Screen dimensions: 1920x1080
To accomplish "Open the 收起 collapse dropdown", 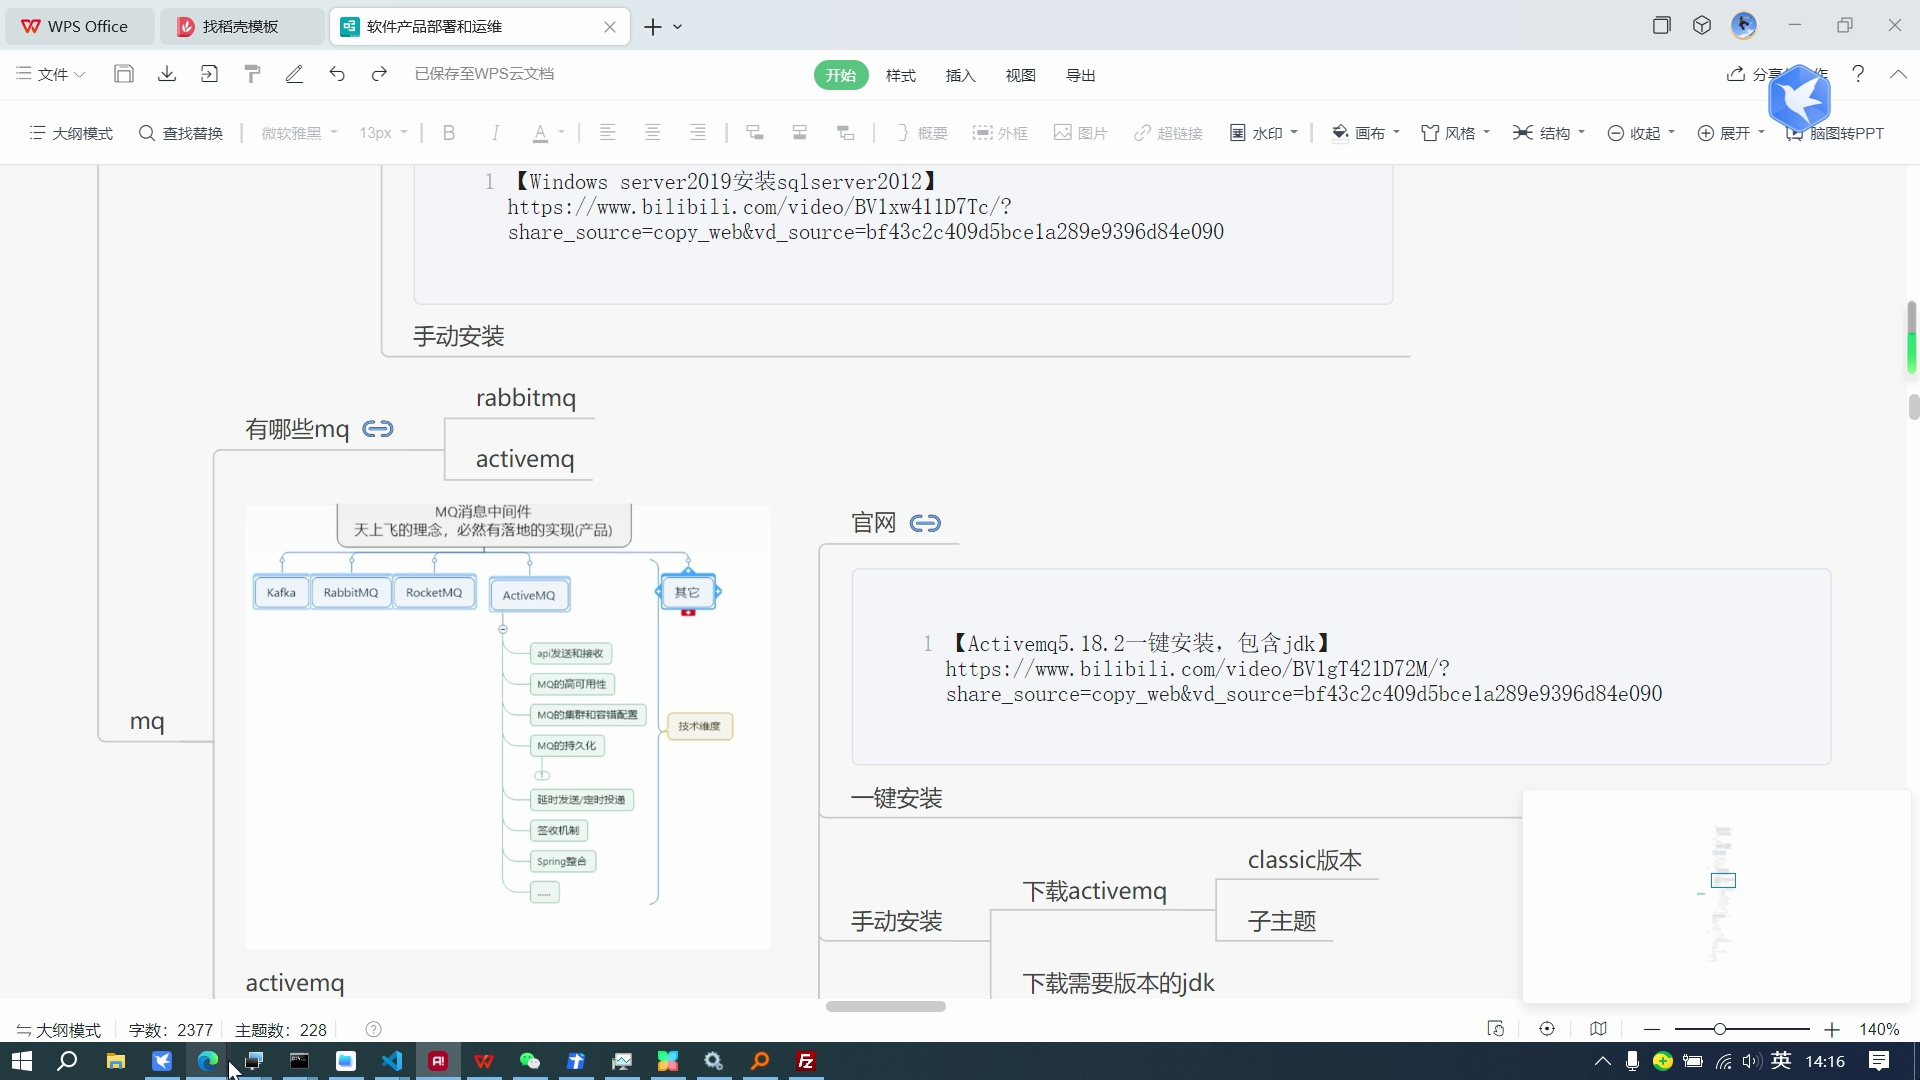I will [x=1641, y=133].
